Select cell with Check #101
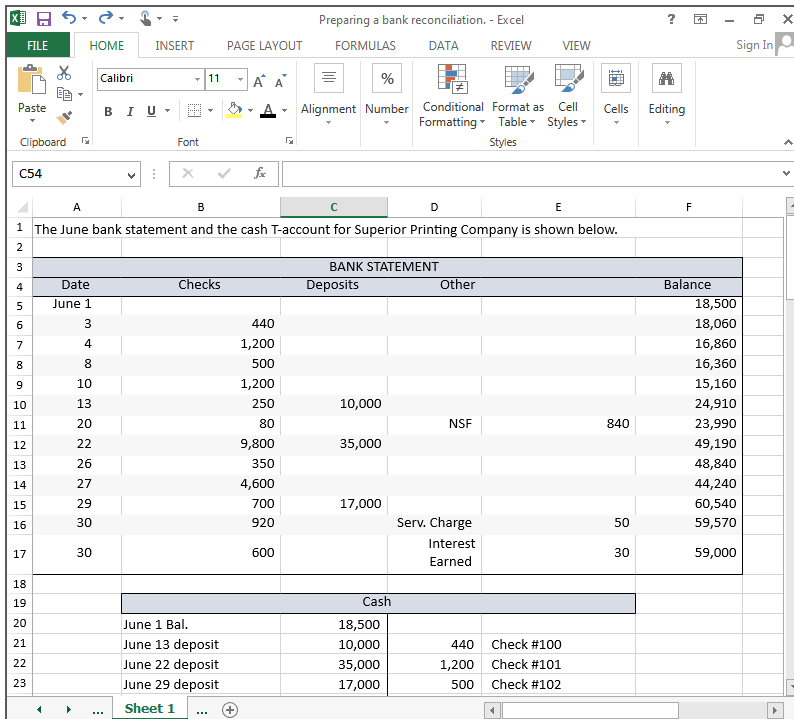Image resolution: width=794 pixels, height=719 pixels. click(558, 664)
